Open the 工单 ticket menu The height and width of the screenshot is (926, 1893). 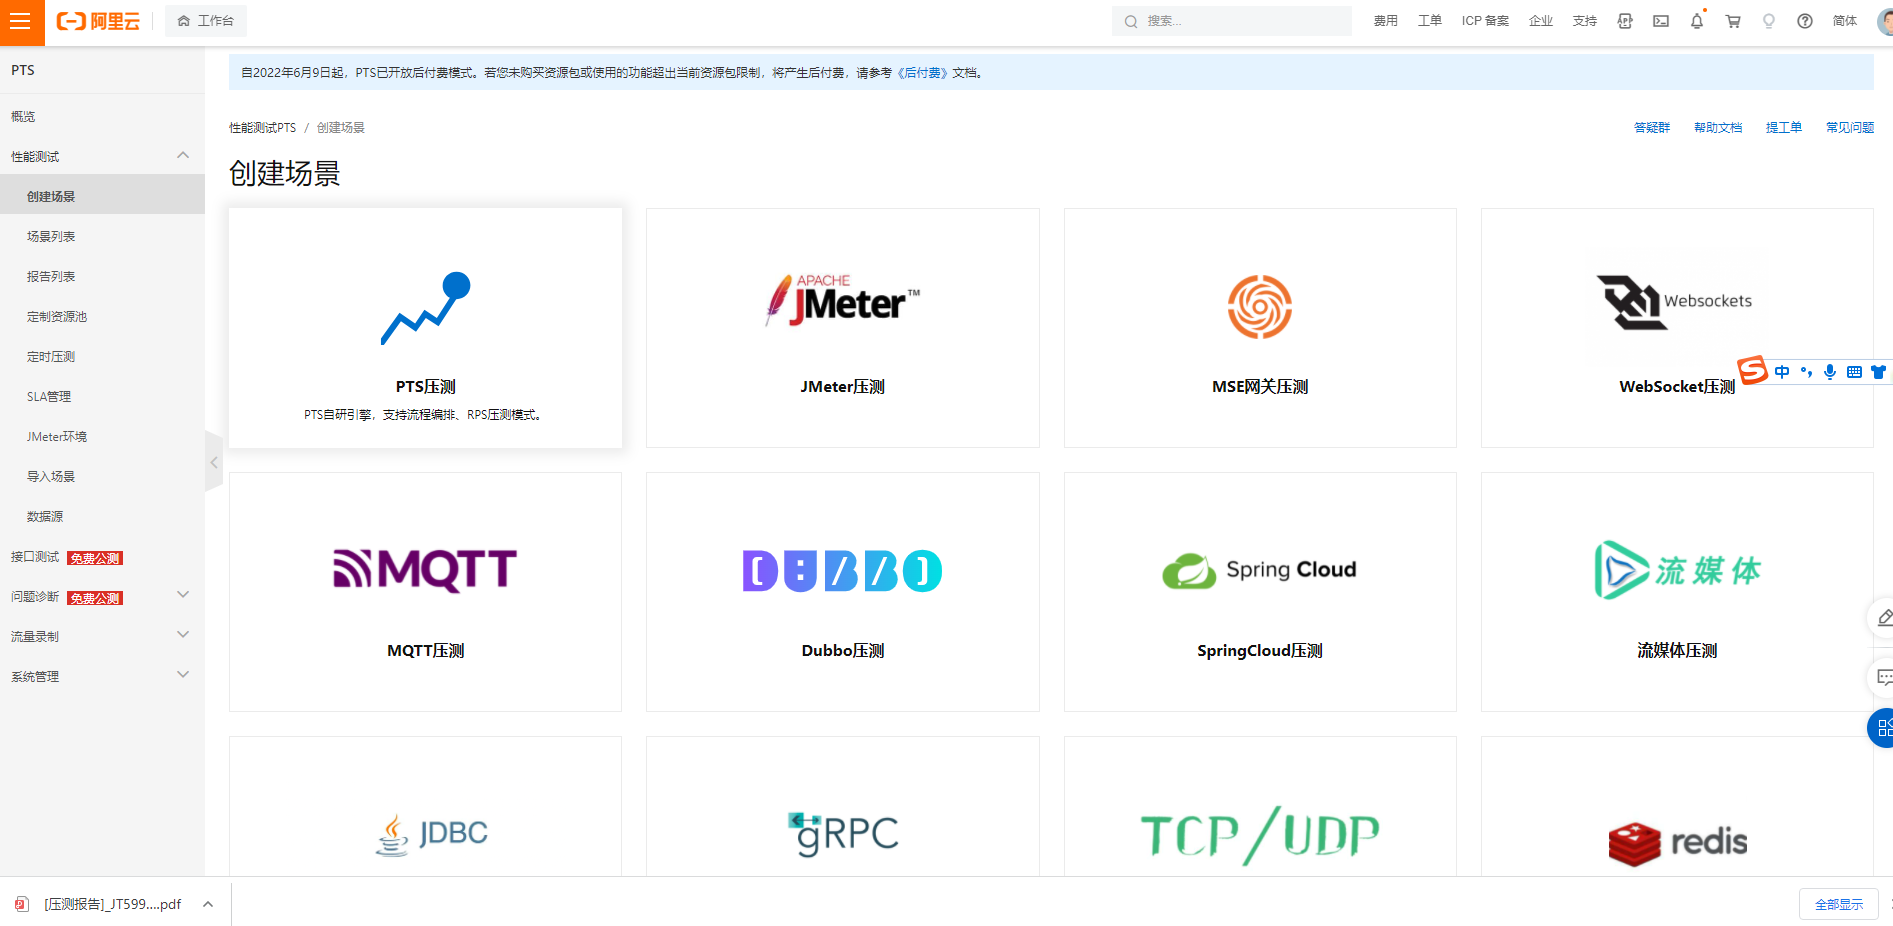pyautogui.click(x=1429, y=21)
